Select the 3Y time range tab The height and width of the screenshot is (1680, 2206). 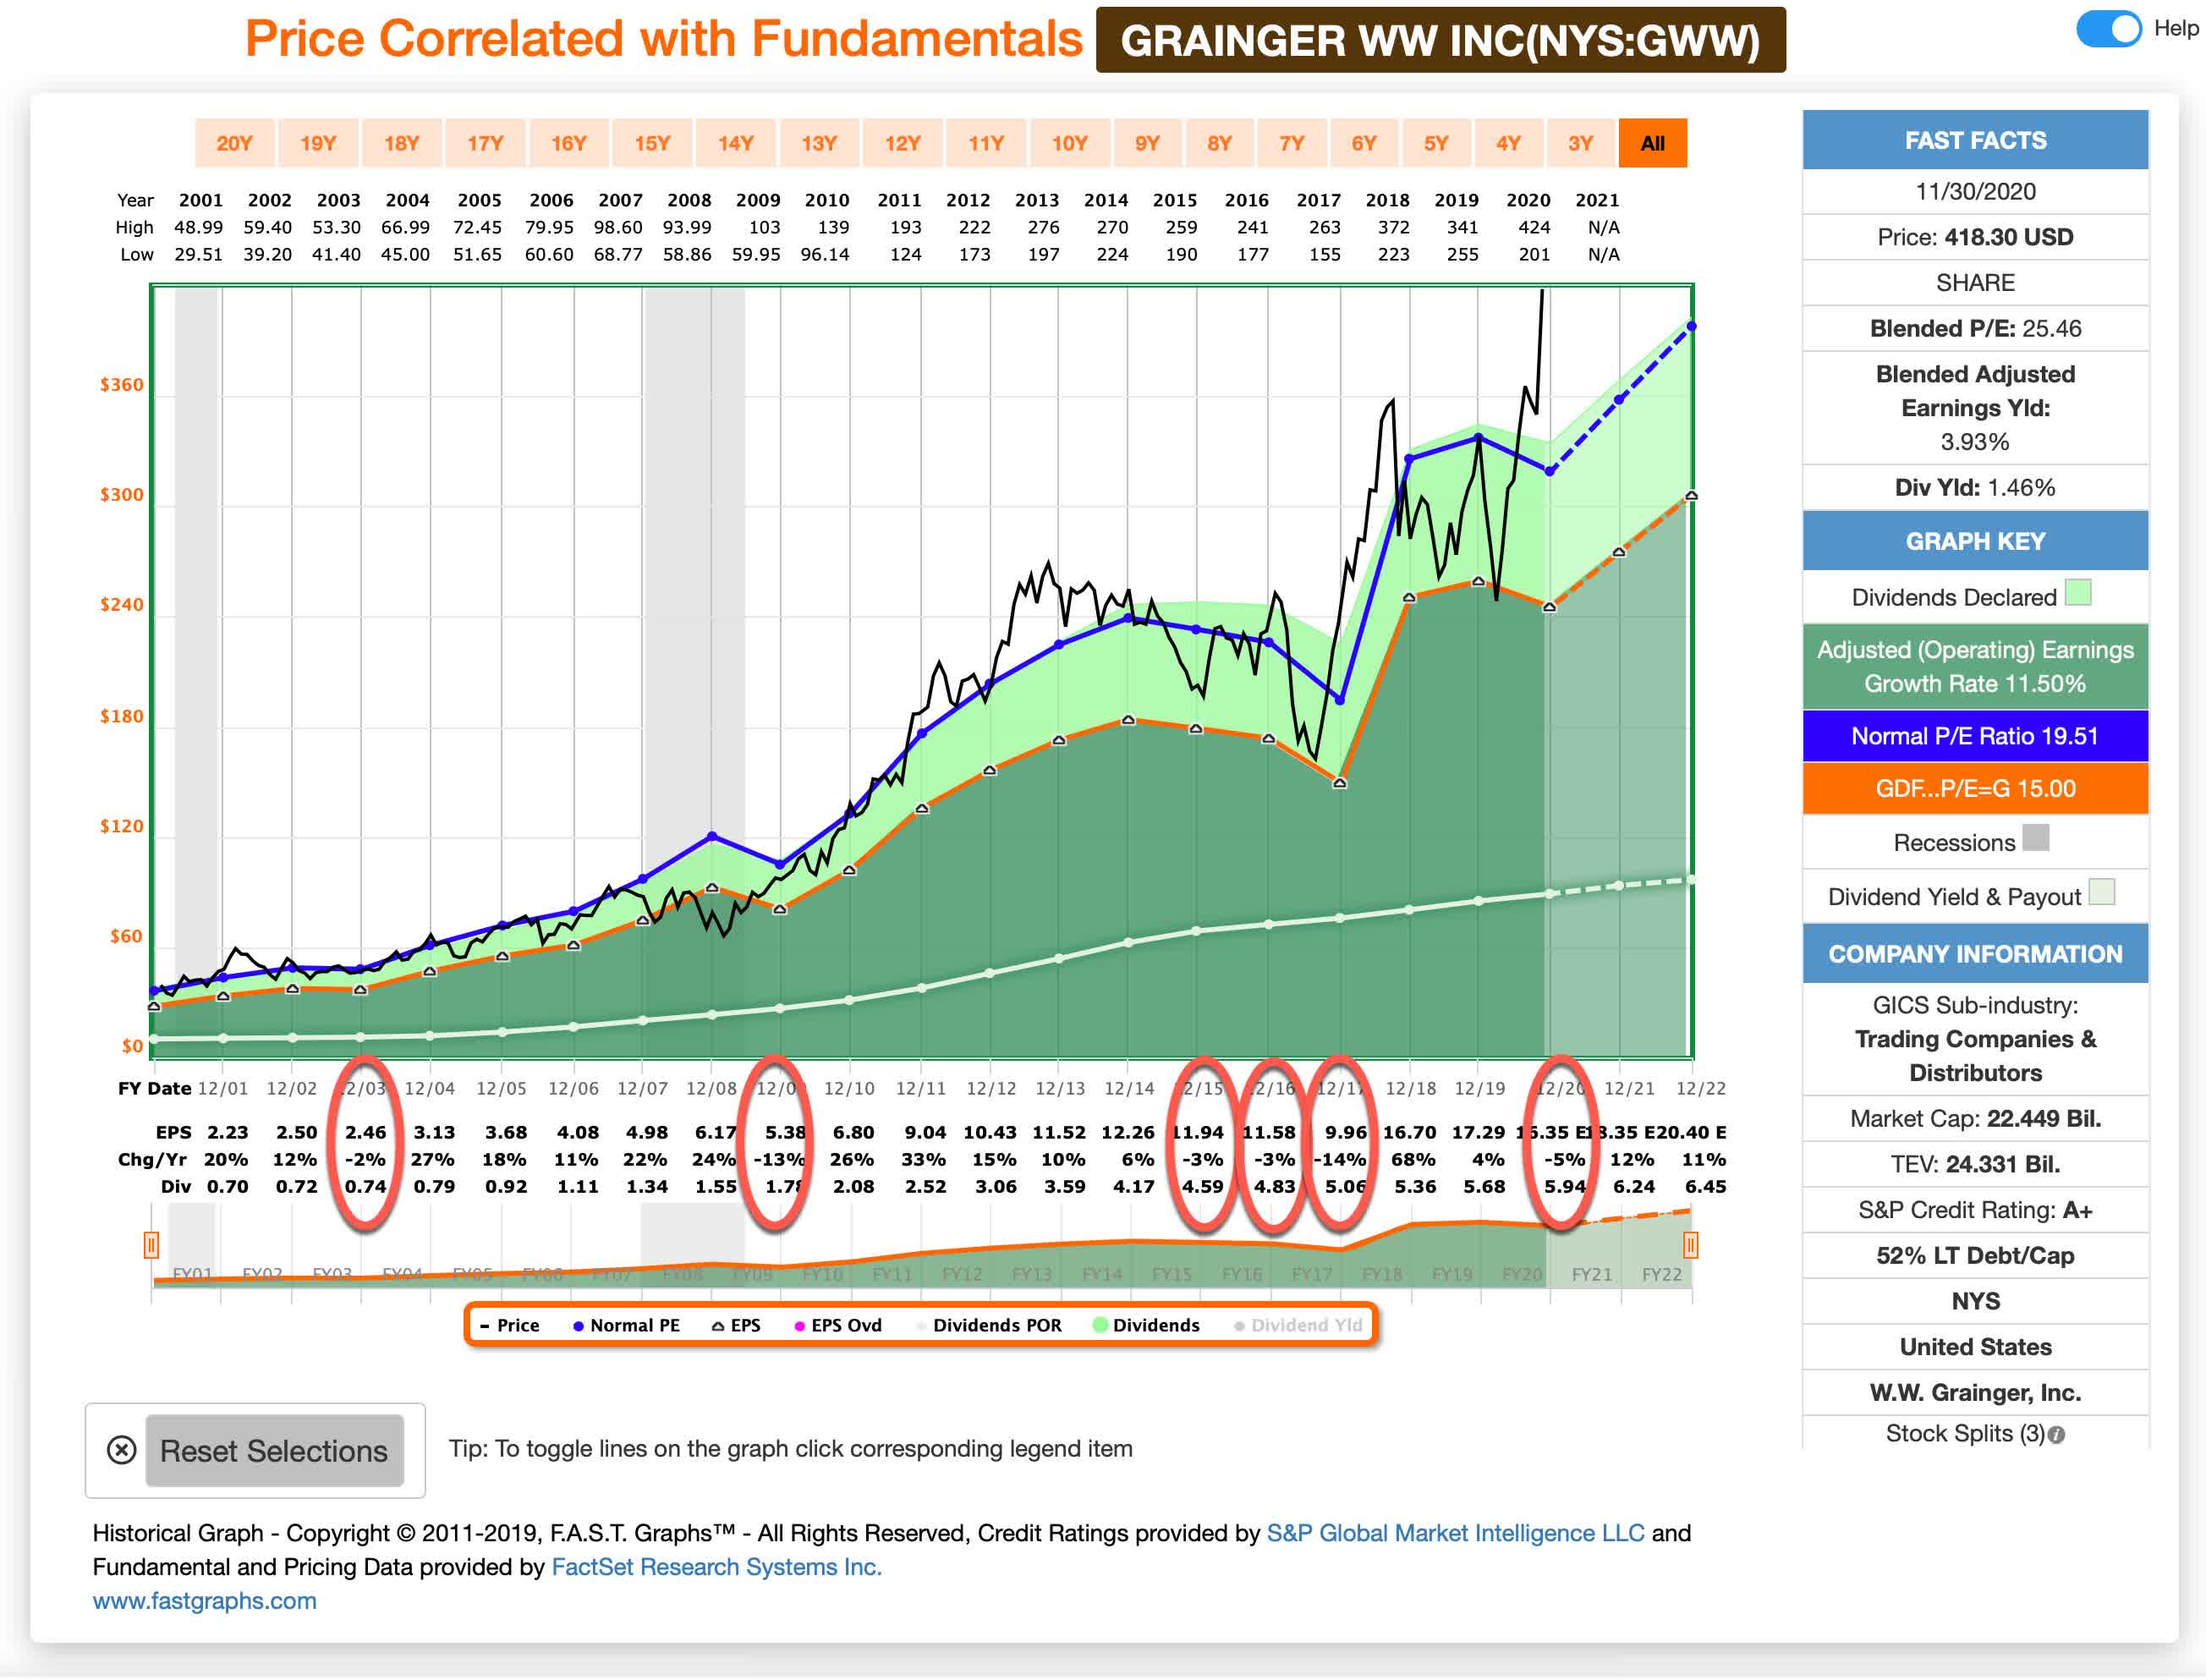[1580, 143]
